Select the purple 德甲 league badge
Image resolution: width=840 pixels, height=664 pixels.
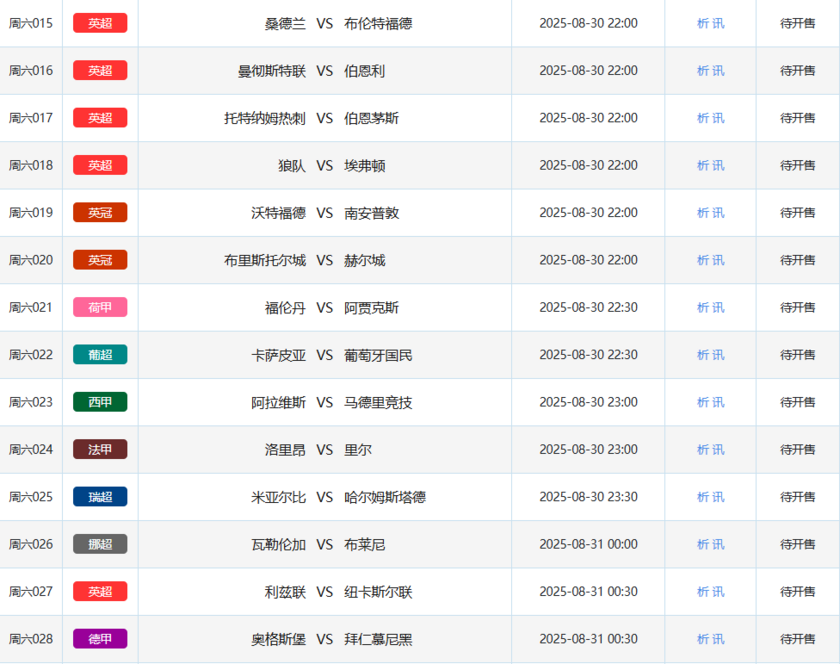point(100,639)
